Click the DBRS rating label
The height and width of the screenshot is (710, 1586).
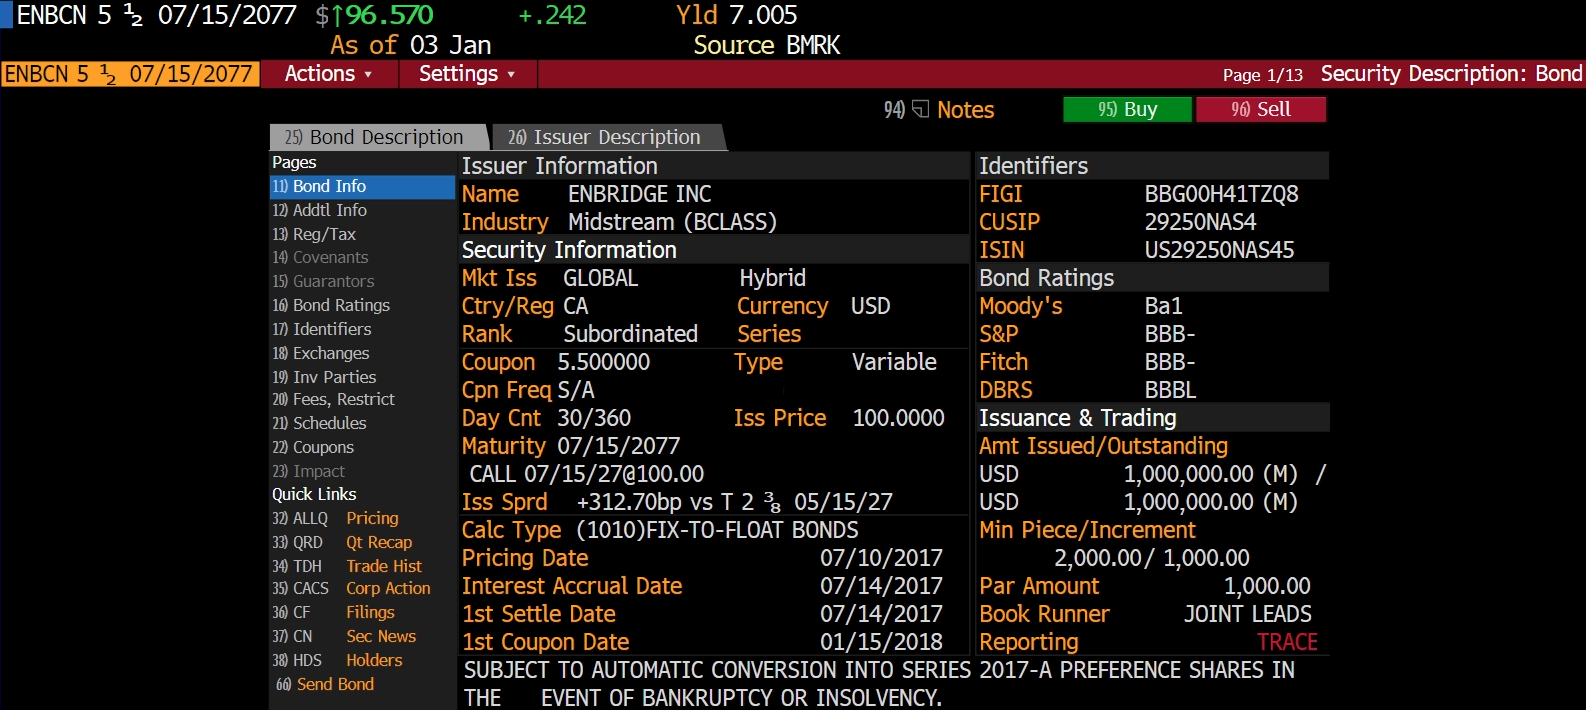coord(1006,390)
